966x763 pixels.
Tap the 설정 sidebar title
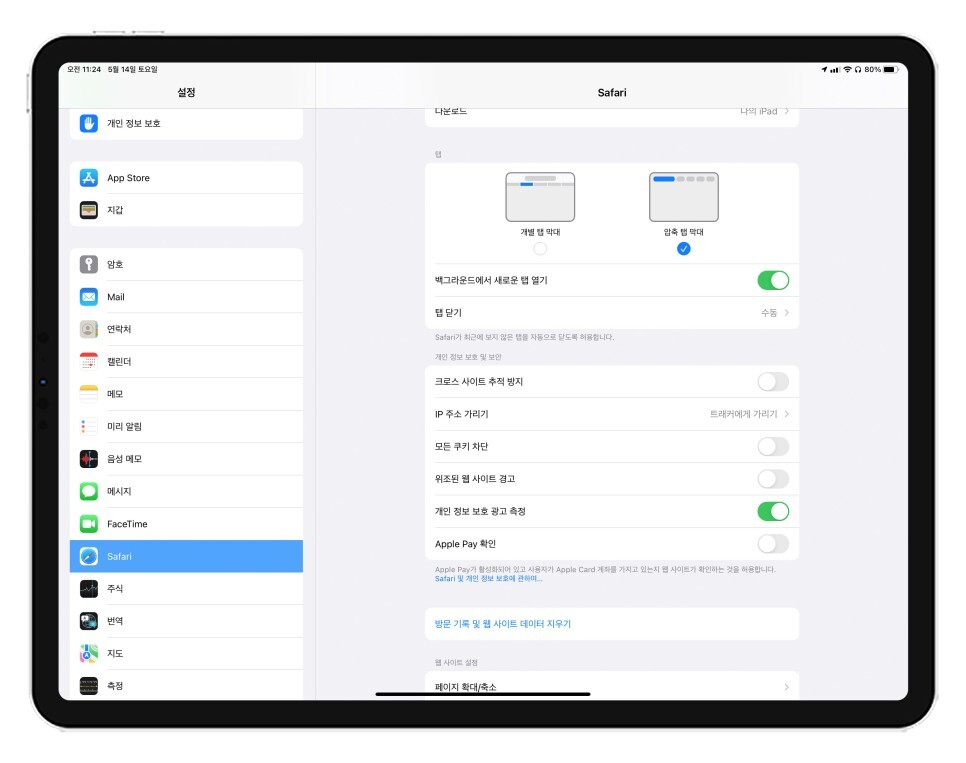point(186,92)
